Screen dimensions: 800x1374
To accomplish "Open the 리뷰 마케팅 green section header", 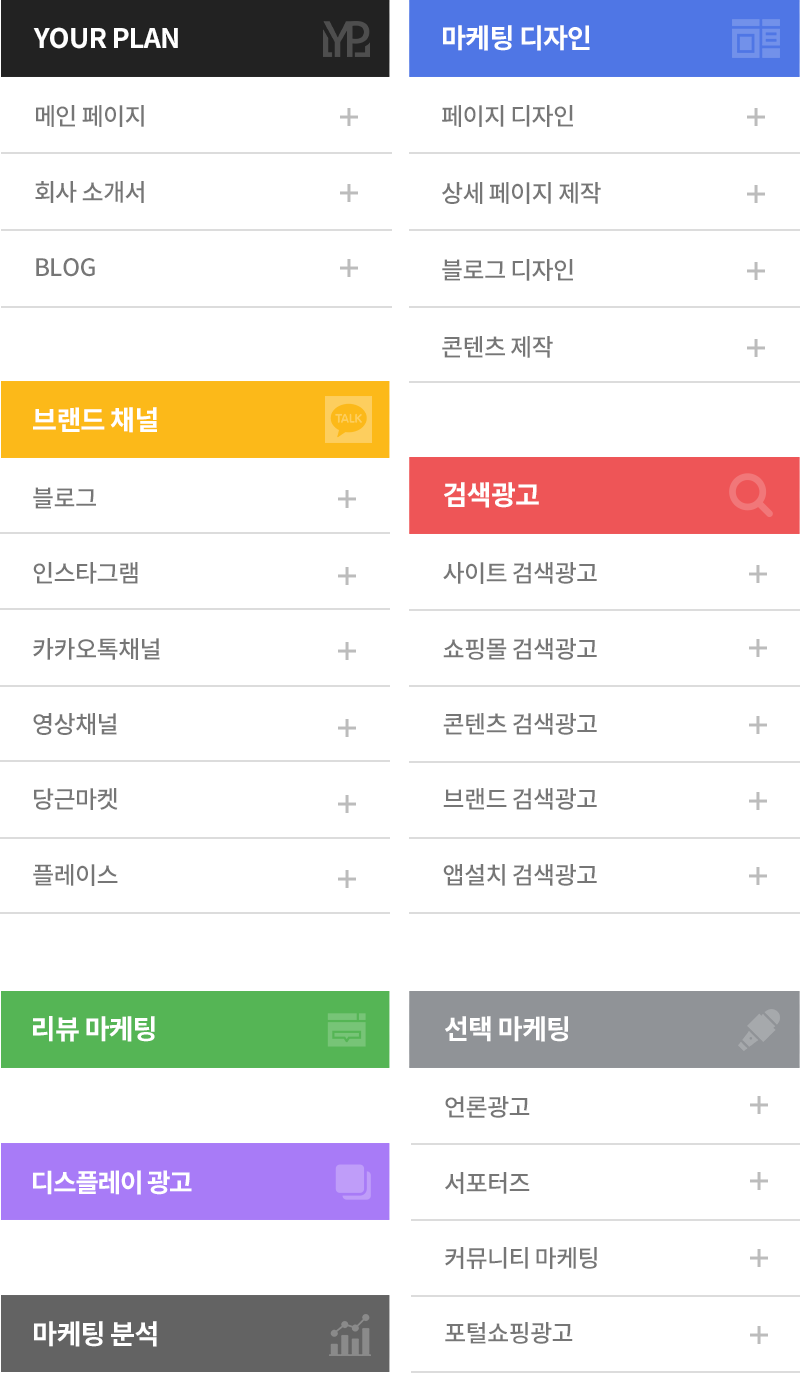I will point(195,1029).
